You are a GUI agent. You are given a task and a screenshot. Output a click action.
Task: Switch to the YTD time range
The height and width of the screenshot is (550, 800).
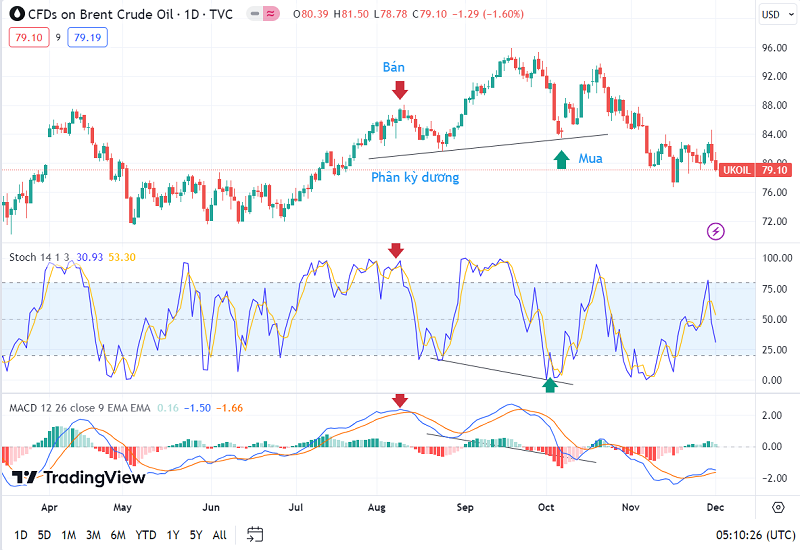point(145,534)
